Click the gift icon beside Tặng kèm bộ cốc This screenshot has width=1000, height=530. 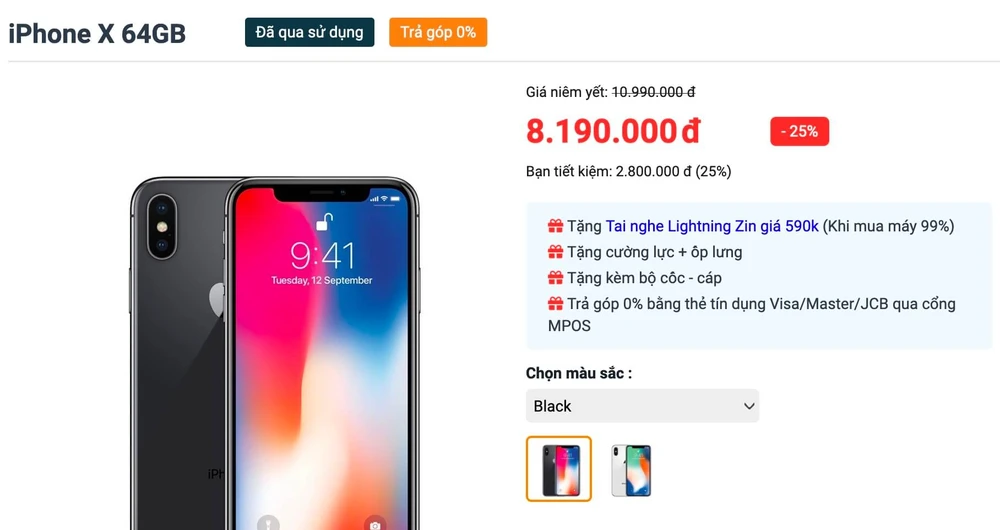555,277
